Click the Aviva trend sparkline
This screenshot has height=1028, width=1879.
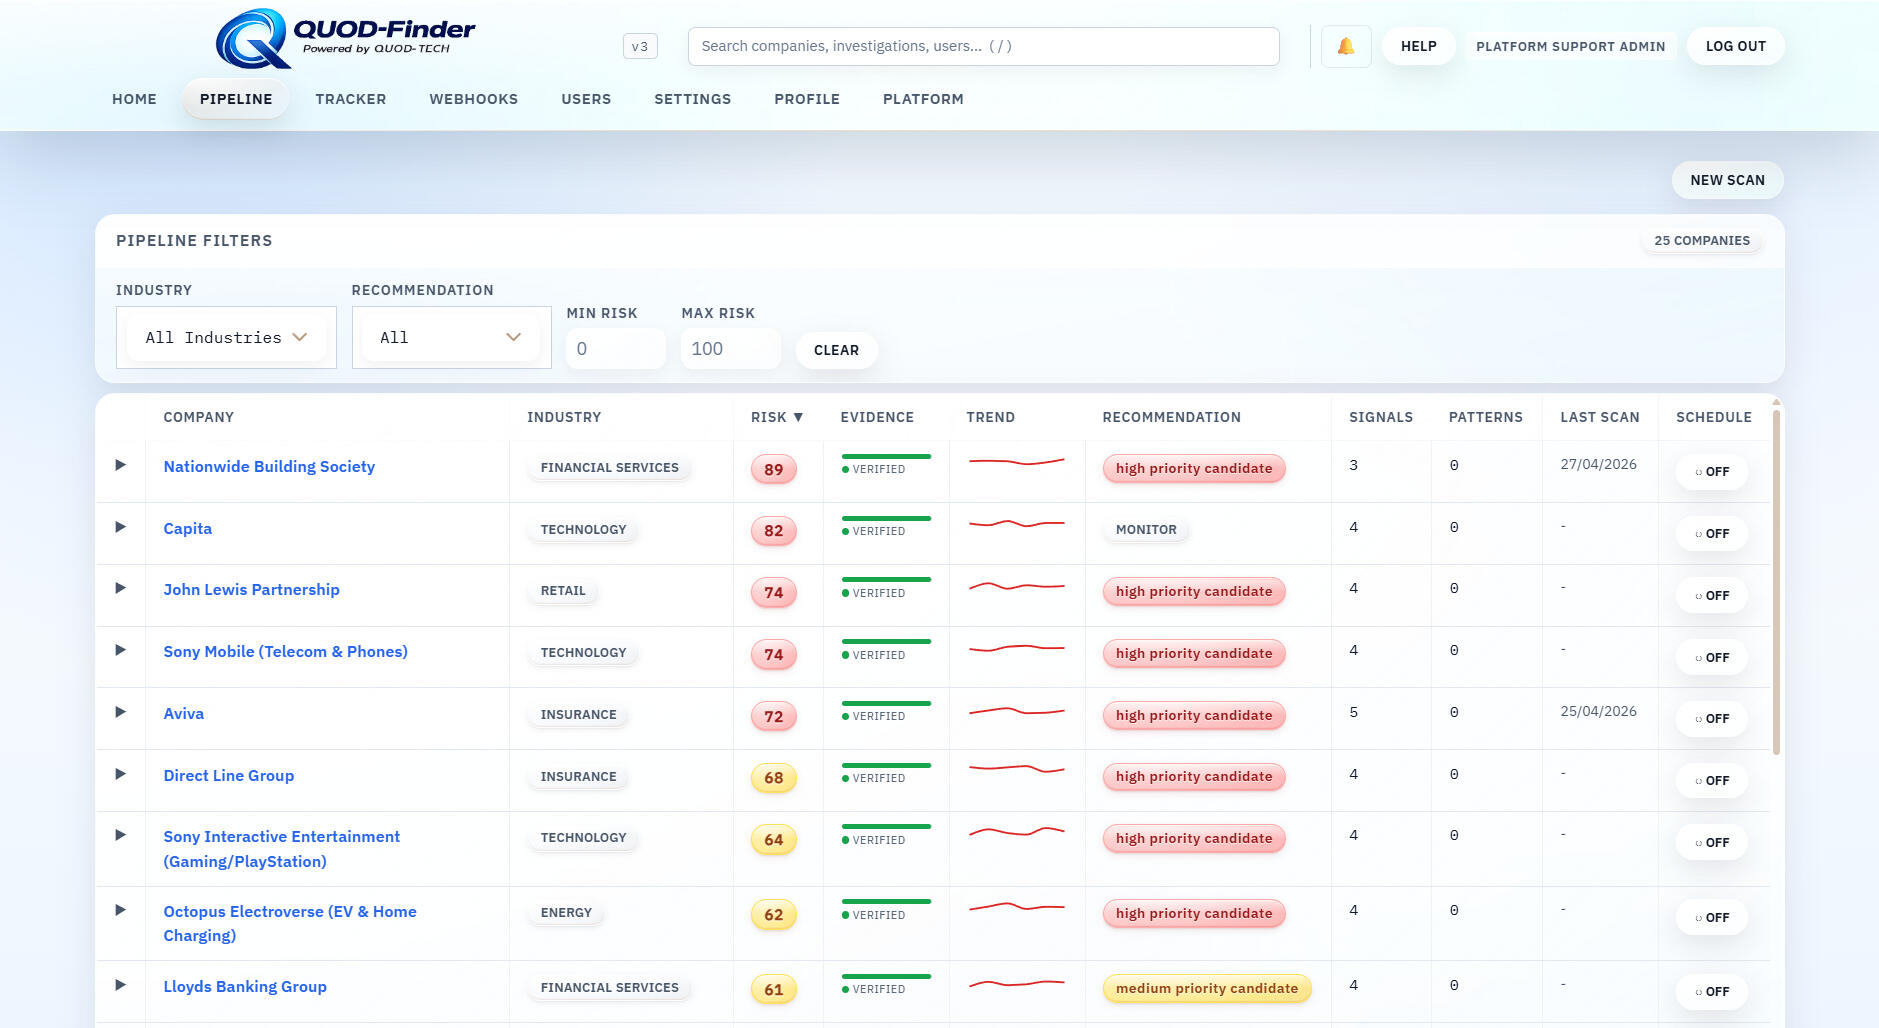(x=1016, y=711)
